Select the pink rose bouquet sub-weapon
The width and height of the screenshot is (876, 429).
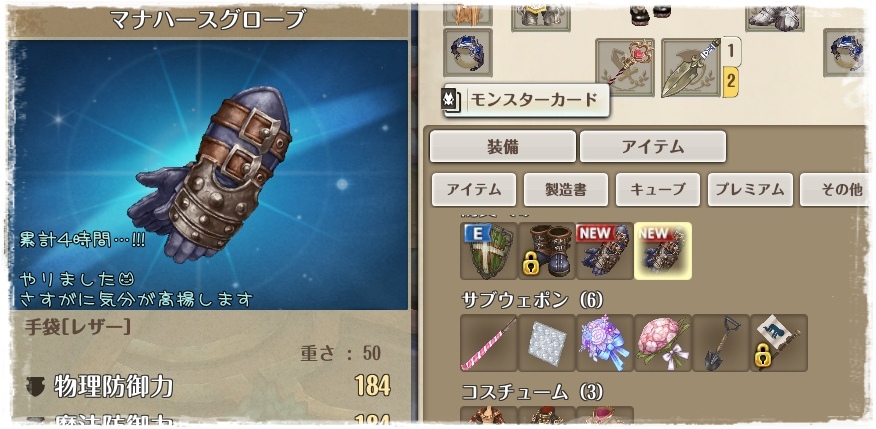point(663,343)
